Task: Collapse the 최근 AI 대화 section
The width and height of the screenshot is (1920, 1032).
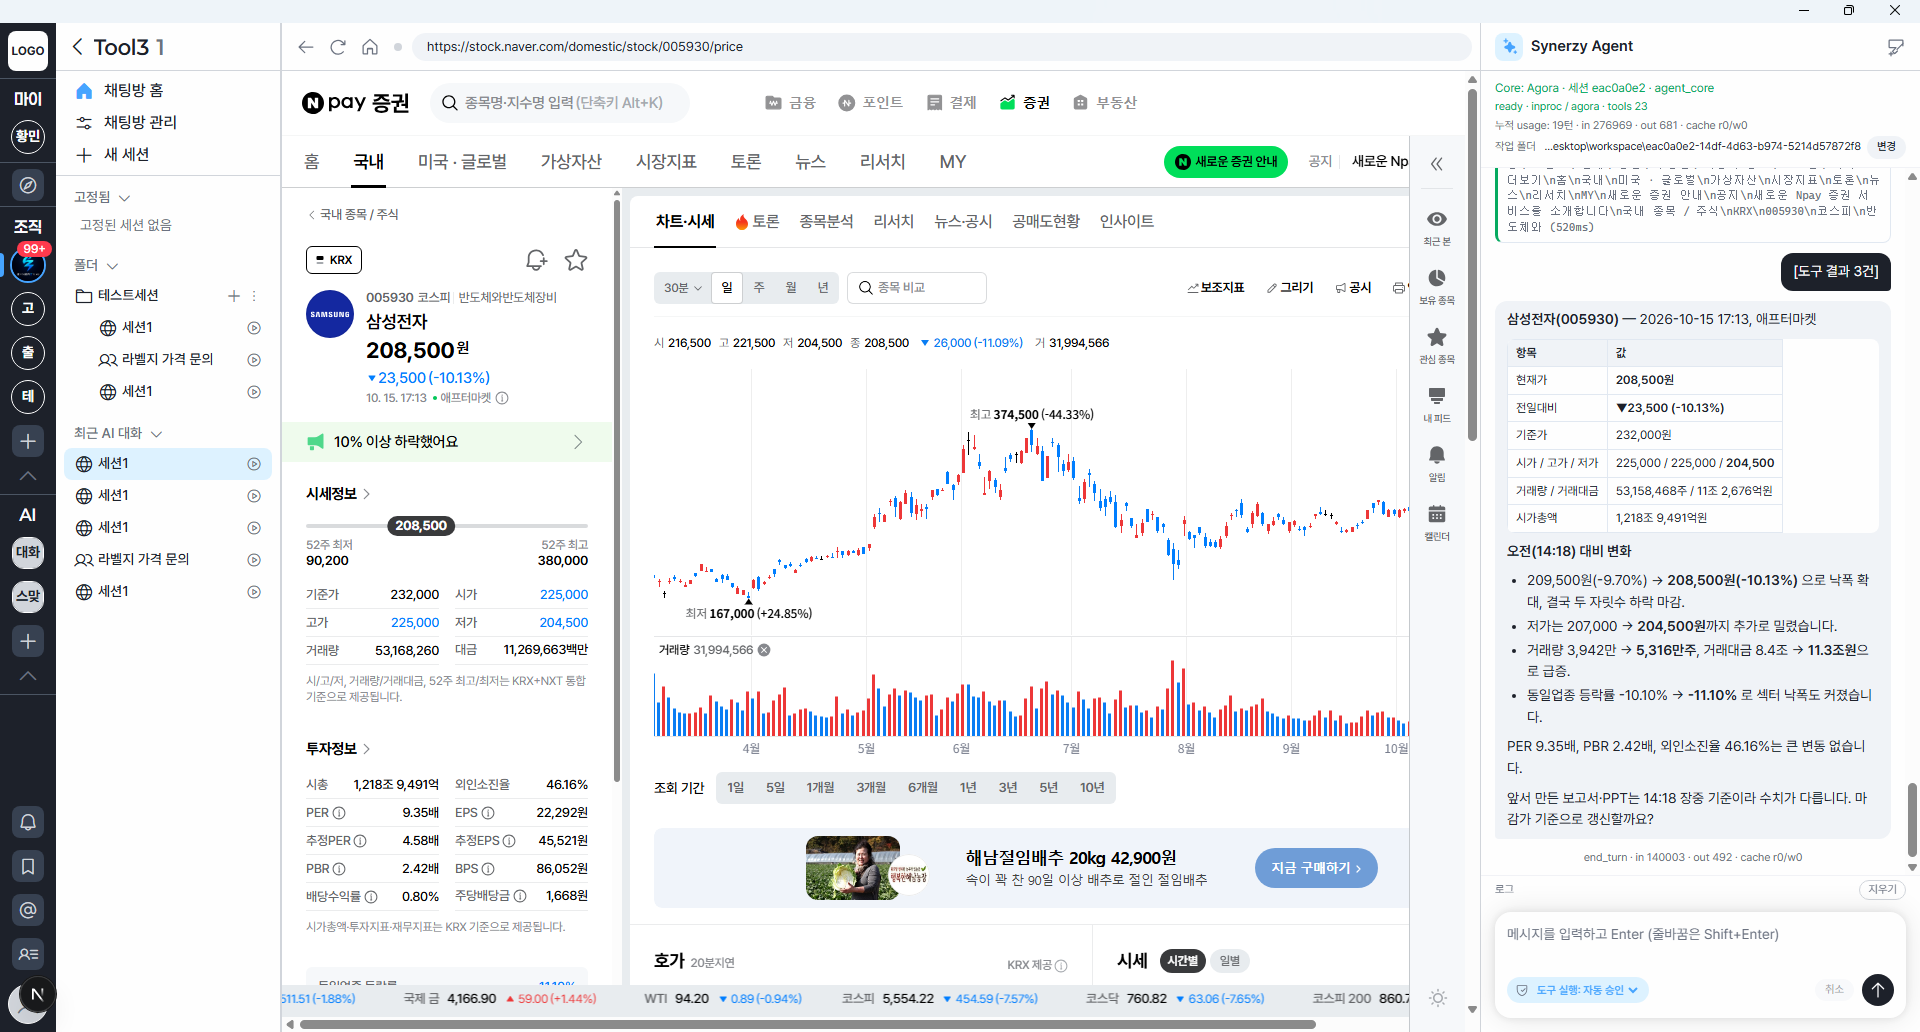Action: point(156,434)
